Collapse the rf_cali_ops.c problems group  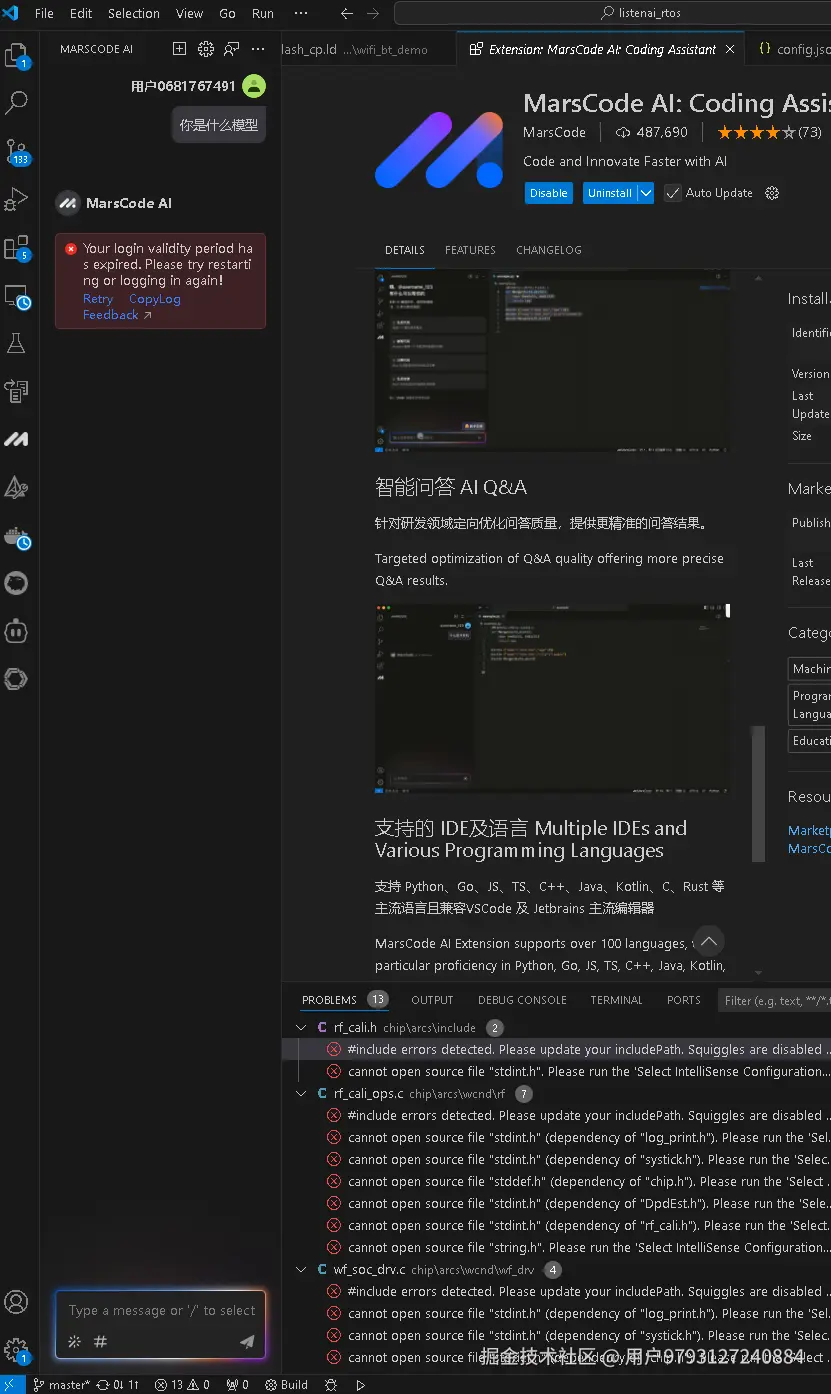(301, 1093)
